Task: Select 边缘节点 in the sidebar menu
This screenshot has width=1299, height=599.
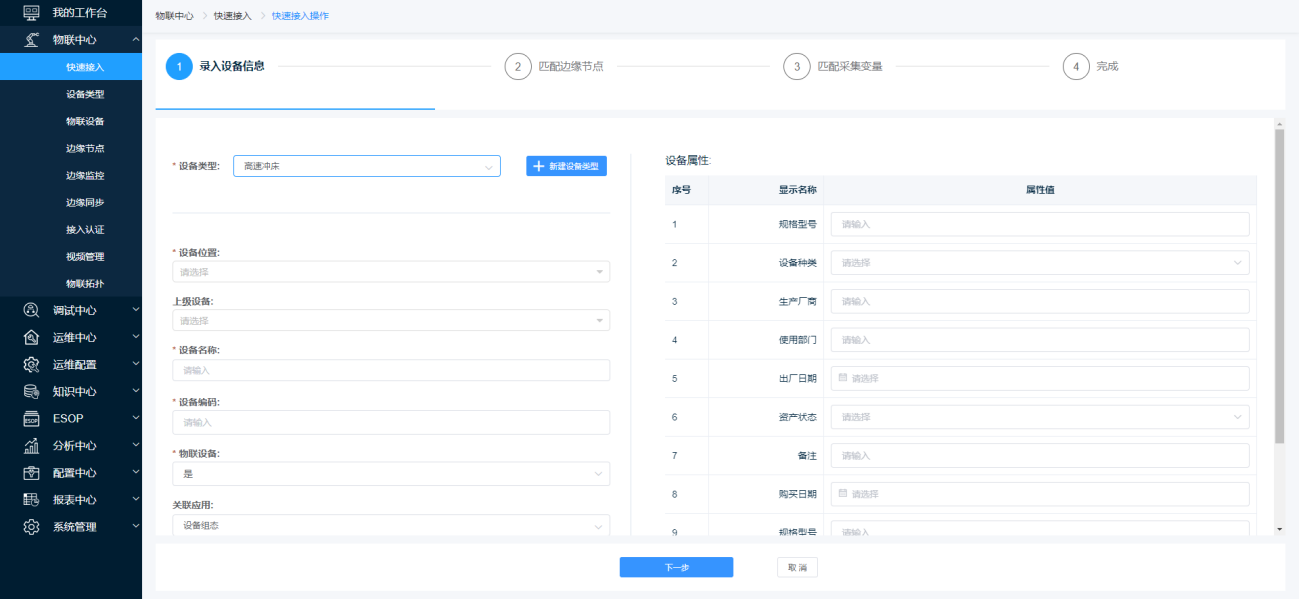Action: (x=85, y=148)
